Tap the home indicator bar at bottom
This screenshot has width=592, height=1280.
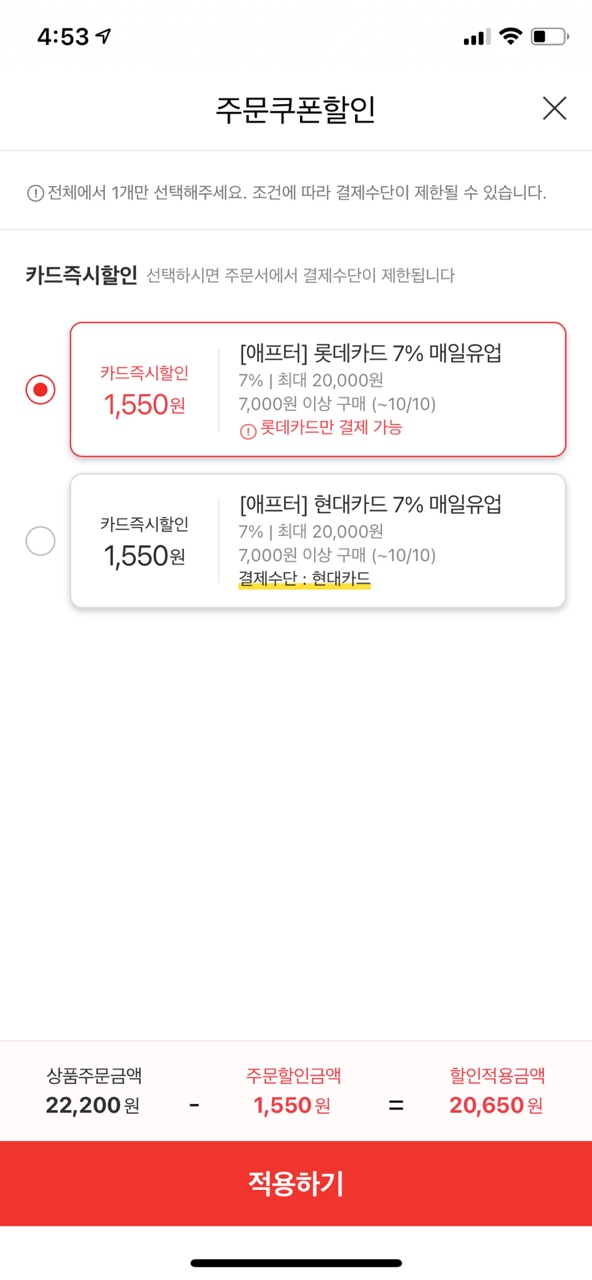[296, 1264]
